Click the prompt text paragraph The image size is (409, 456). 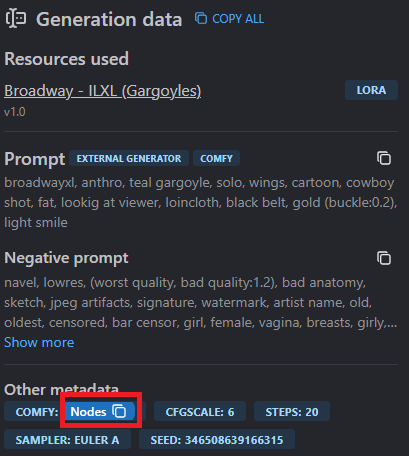pos(201,202)
